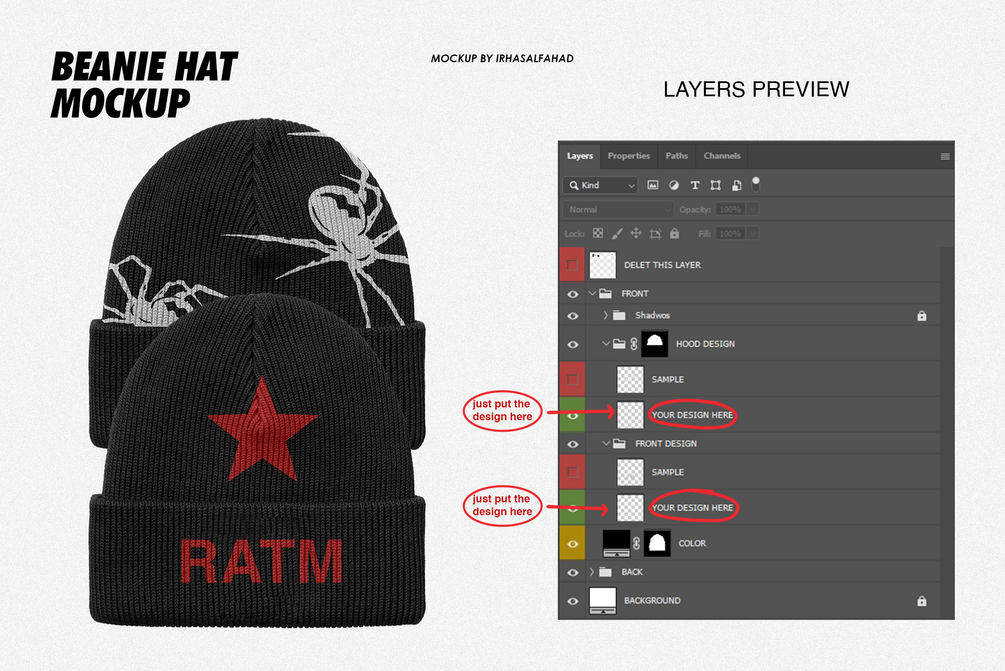Screen dimensions: 1005x671
Task: Show the SAMPLE layer under HOOD DESIGN
Action: (x=572, y=379)
